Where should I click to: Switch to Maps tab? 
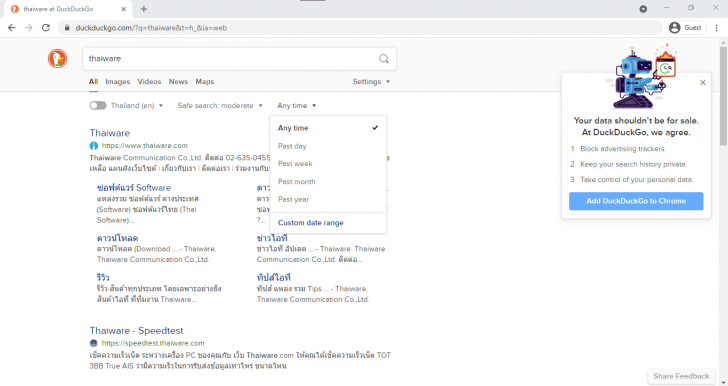tap(205, 82)
